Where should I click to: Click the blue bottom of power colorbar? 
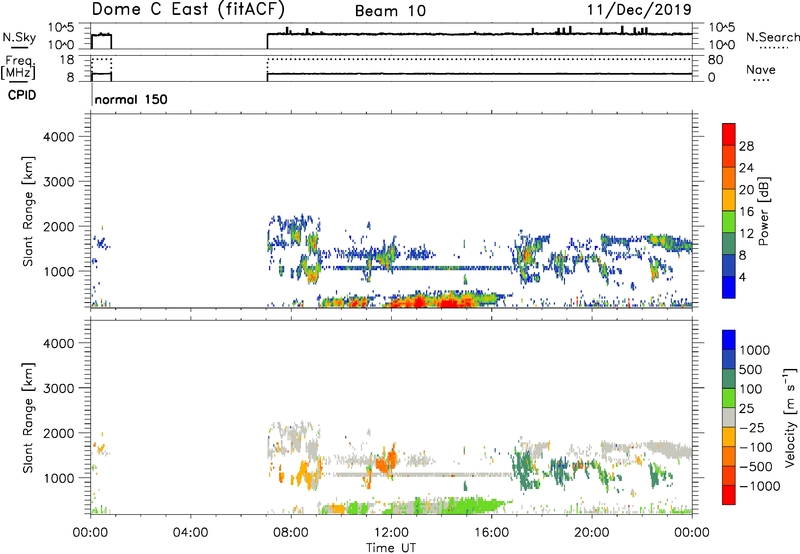729,287
